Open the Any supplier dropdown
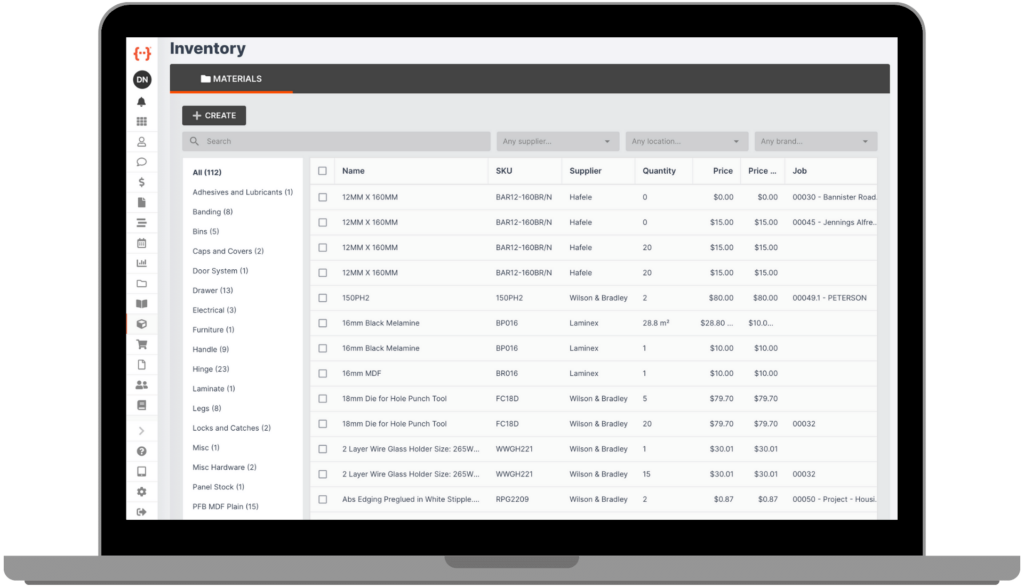1024x587 pixels. (557, 141)
